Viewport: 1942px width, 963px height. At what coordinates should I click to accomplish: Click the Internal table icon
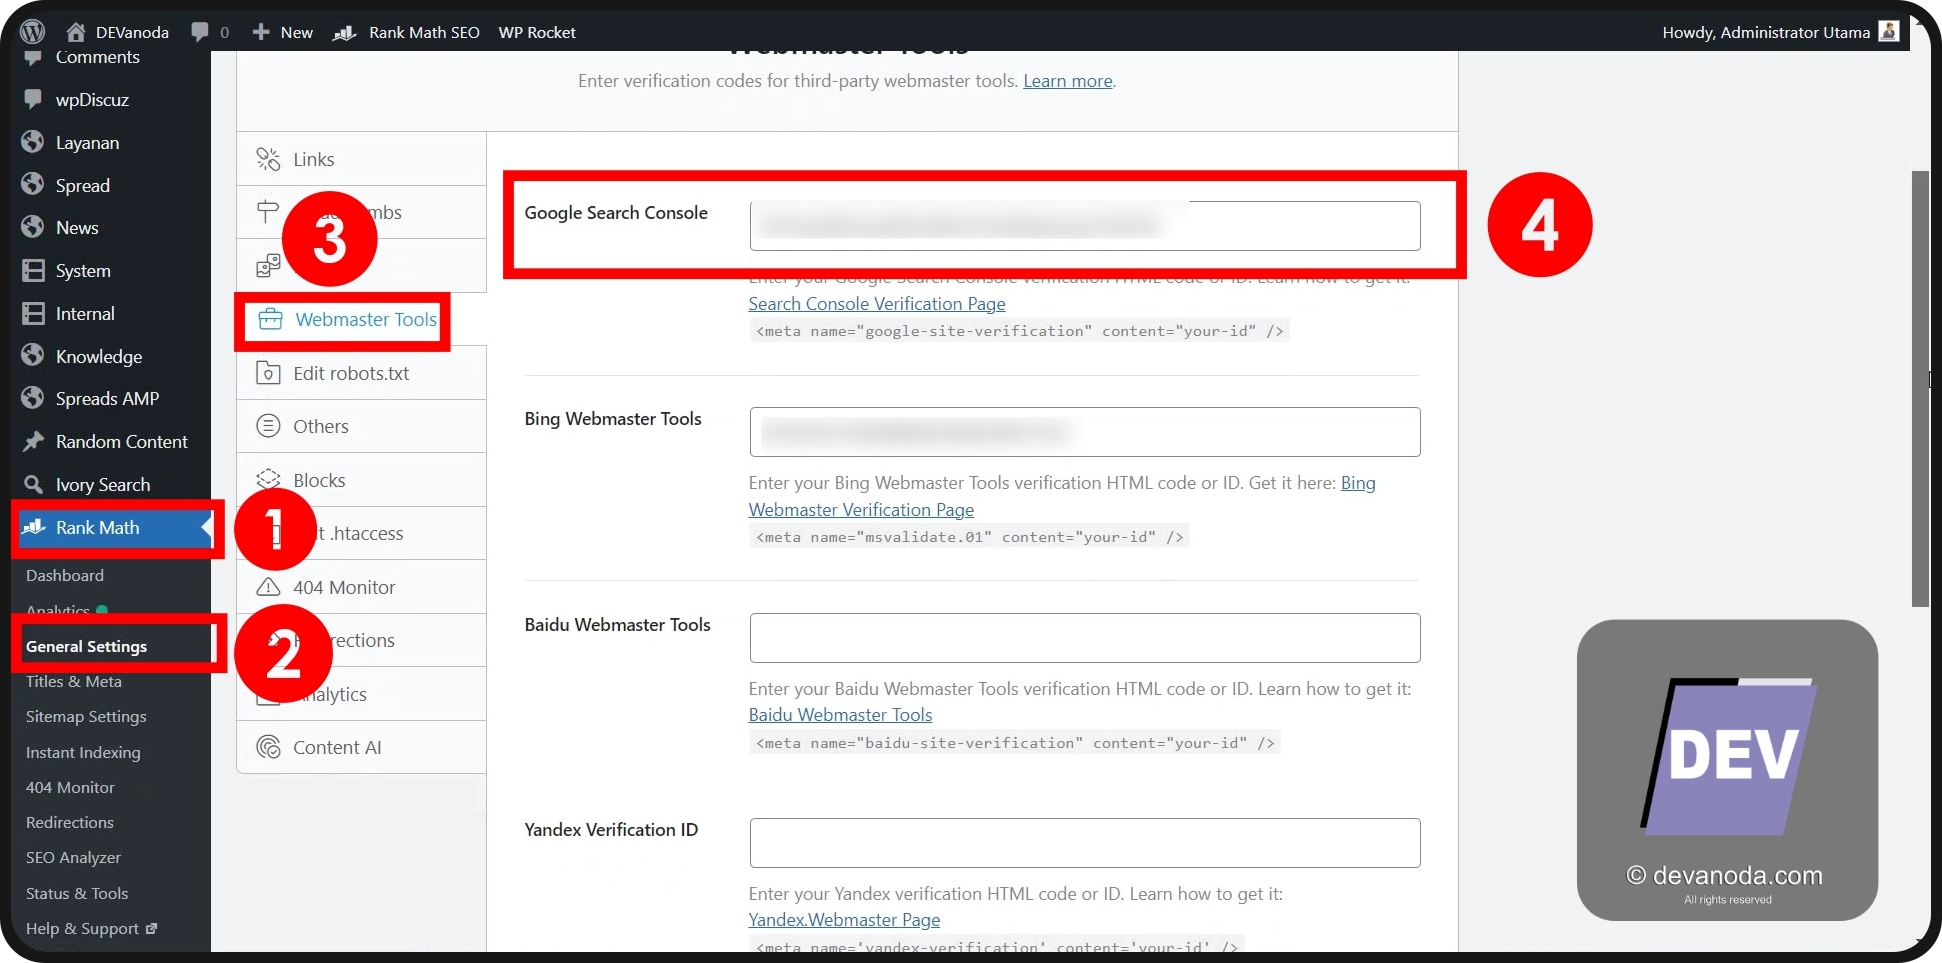click(x=33, y=313)
